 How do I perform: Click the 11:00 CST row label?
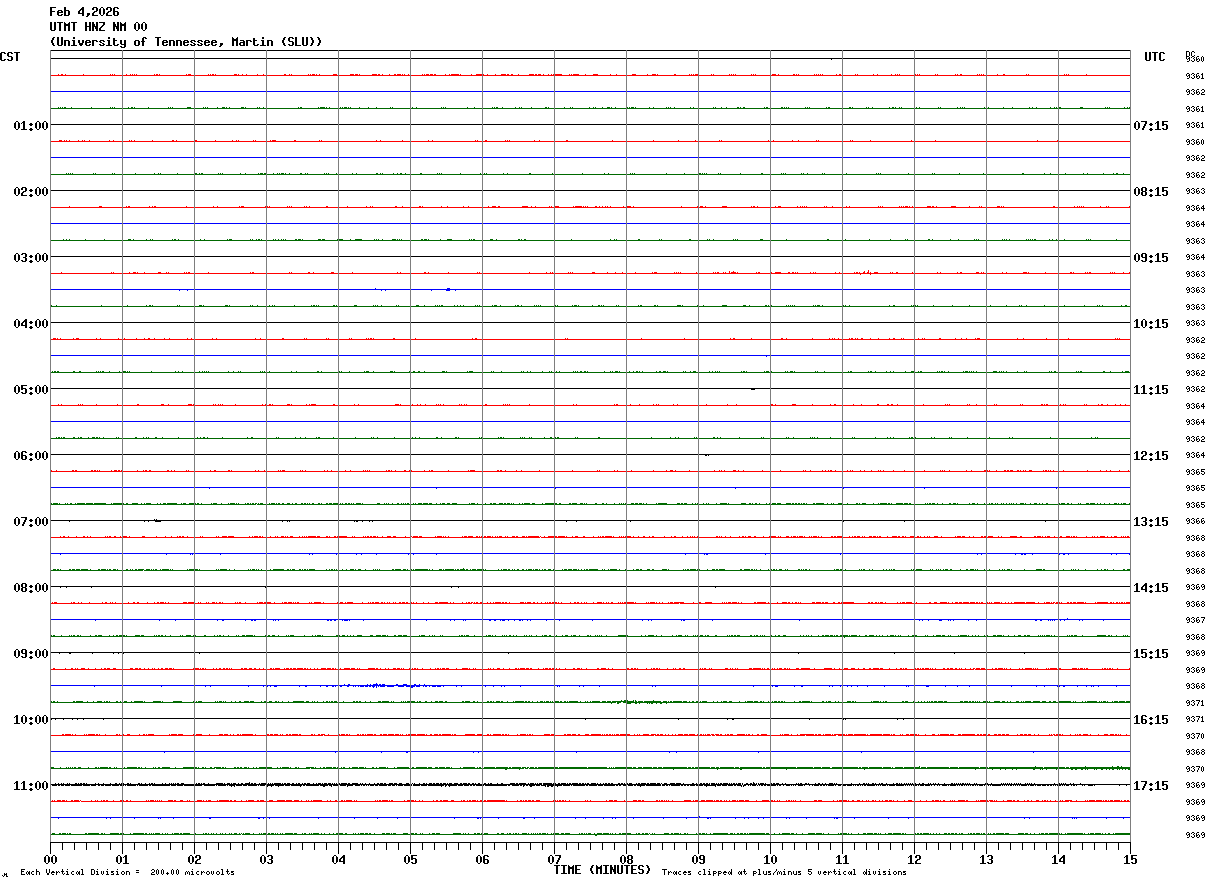31,786
